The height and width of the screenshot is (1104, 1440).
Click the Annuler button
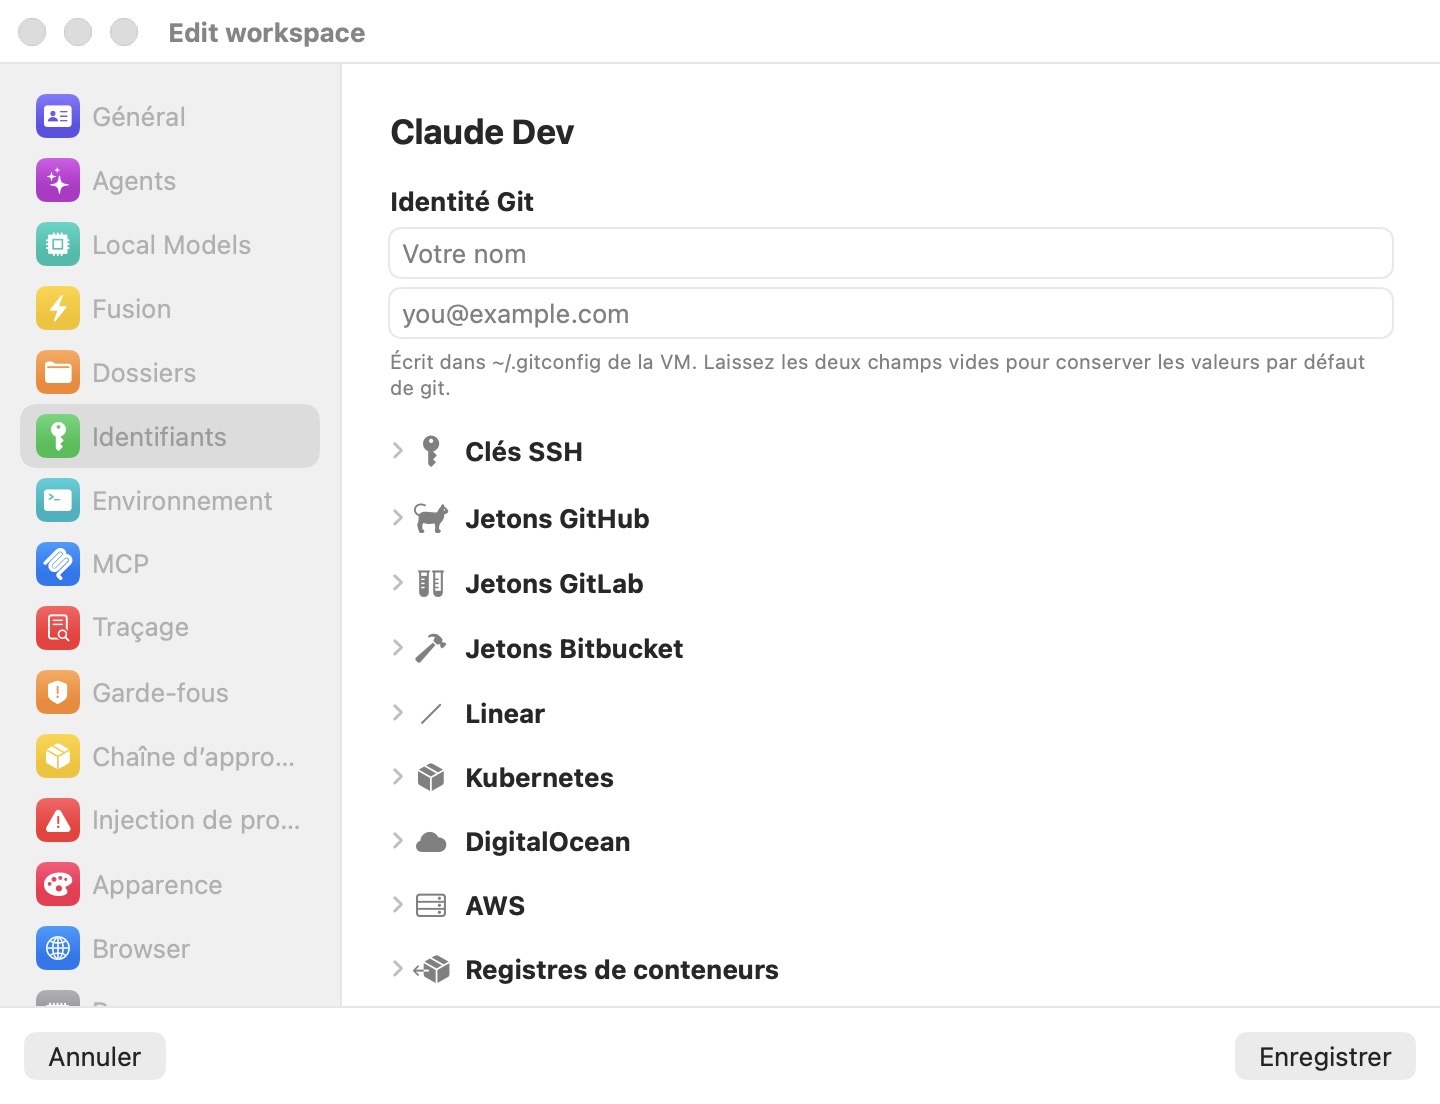tap(95, 1056)
